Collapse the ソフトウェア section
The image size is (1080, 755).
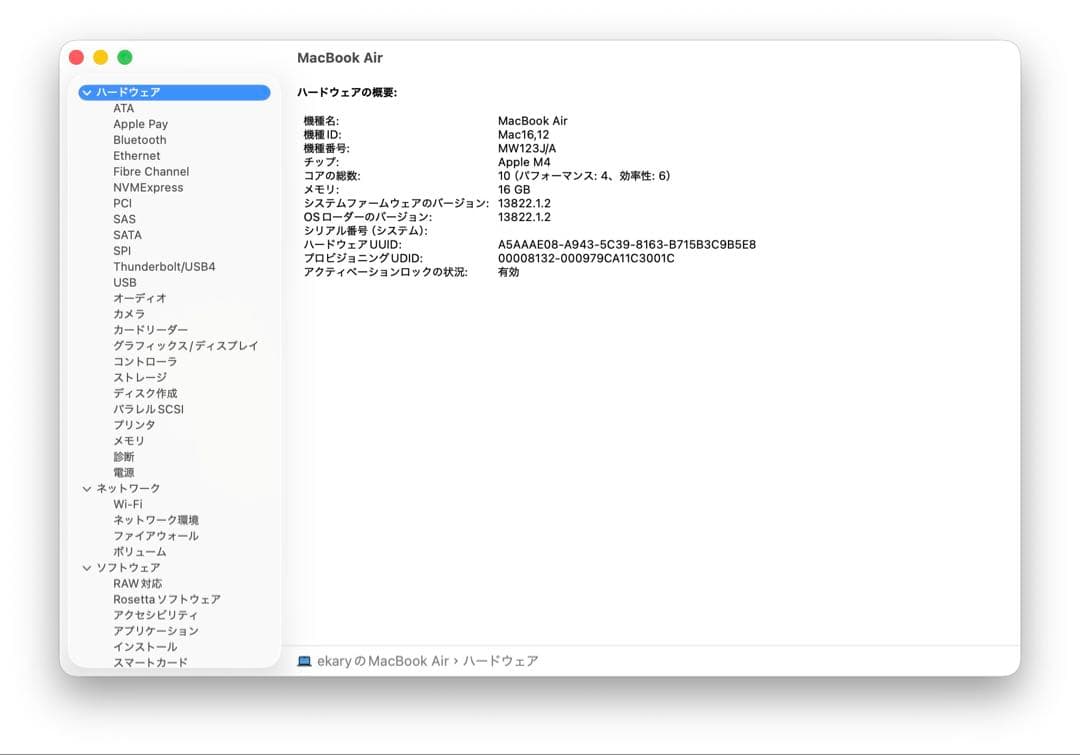(x=86, y=567)
